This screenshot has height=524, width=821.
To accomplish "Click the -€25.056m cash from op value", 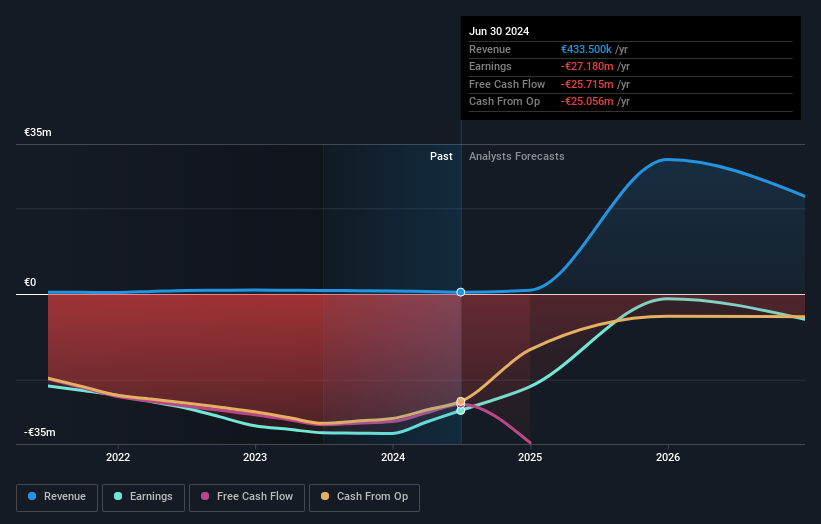I will 587,102.
